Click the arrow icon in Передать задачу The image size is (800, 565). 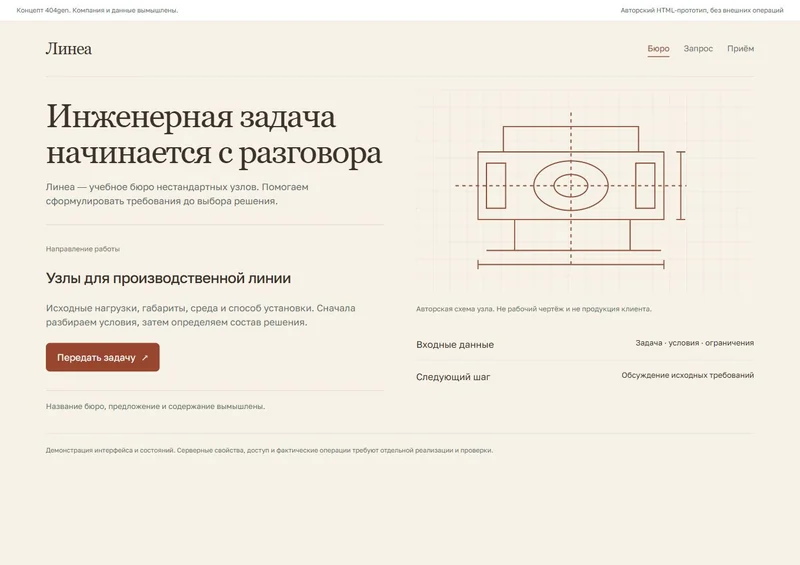tap(145, 358)
